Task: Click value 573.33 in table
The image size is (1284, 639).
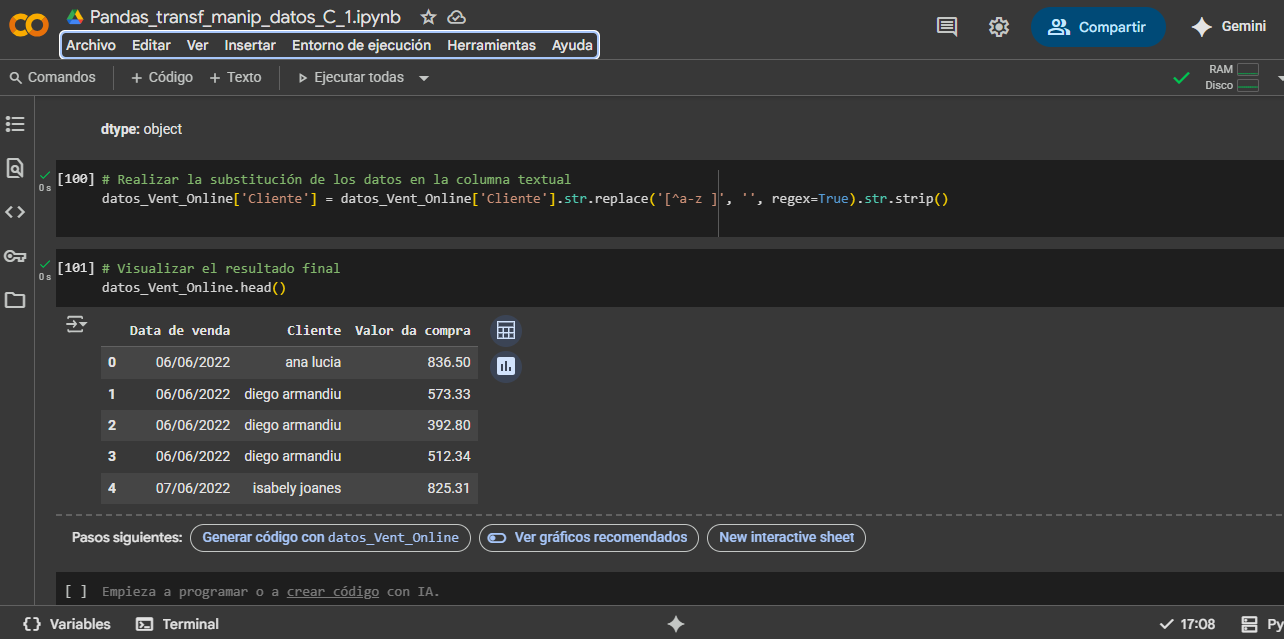Action: point(449,394)
